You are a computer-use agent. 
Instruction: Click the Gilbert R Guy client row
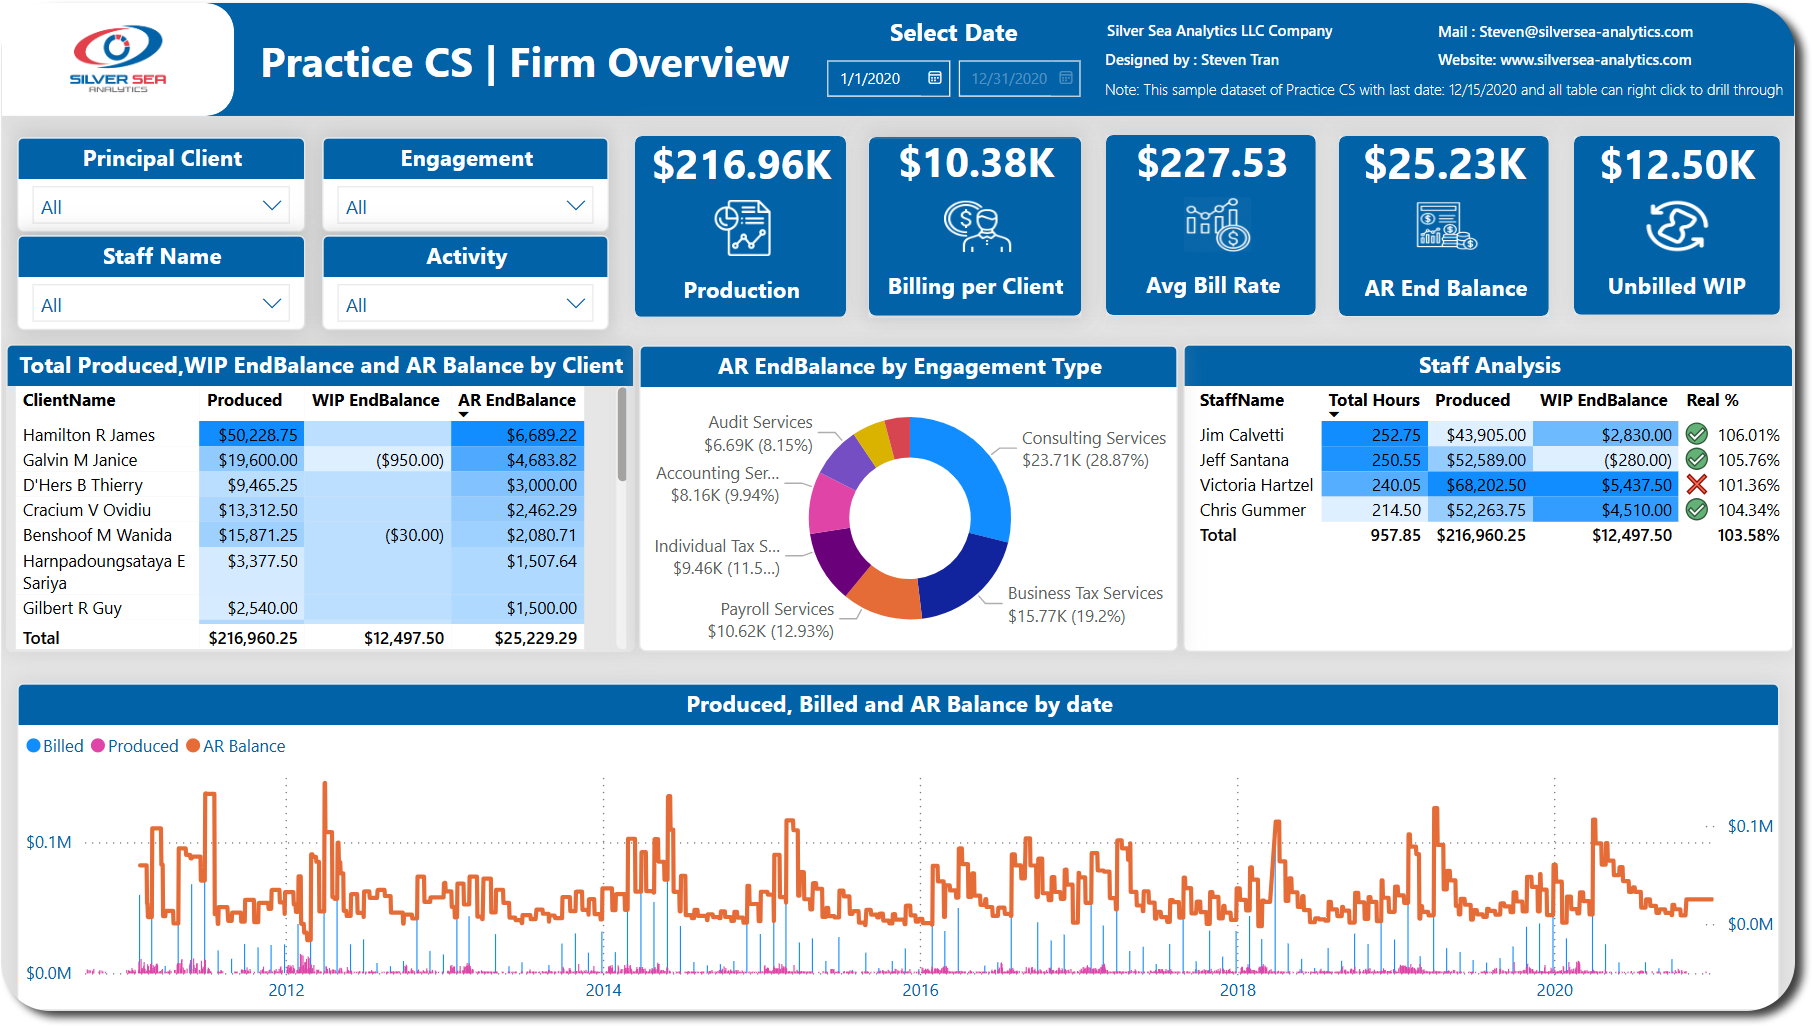pyautogui.click(x=302, y=608)
